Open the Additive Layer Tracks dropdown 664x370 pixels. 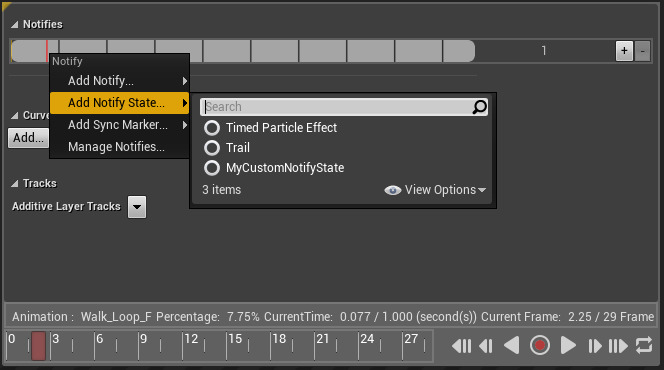pos(137,207)
